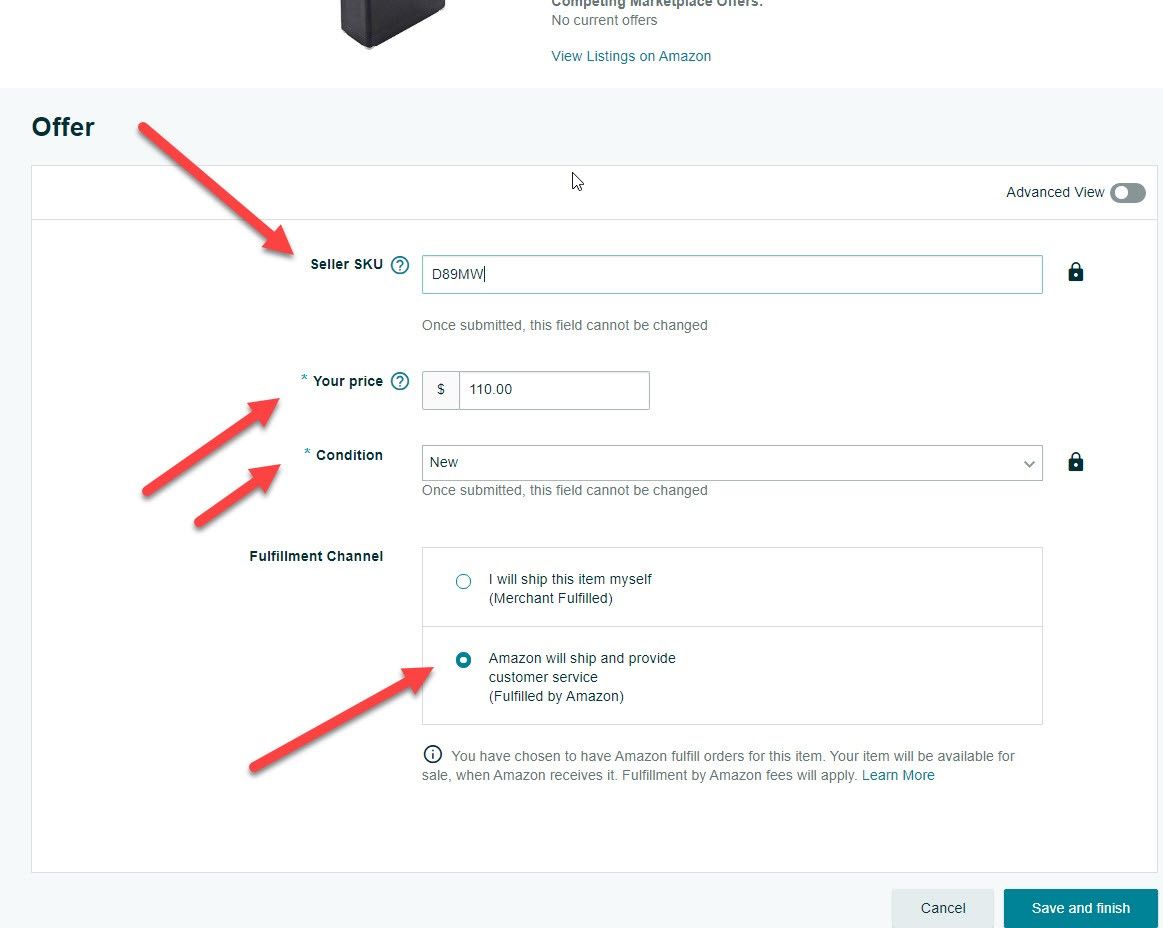Click the product image thumbnail
The height and width of the screenshot is (928, 1163).
[x=392, y=24]
